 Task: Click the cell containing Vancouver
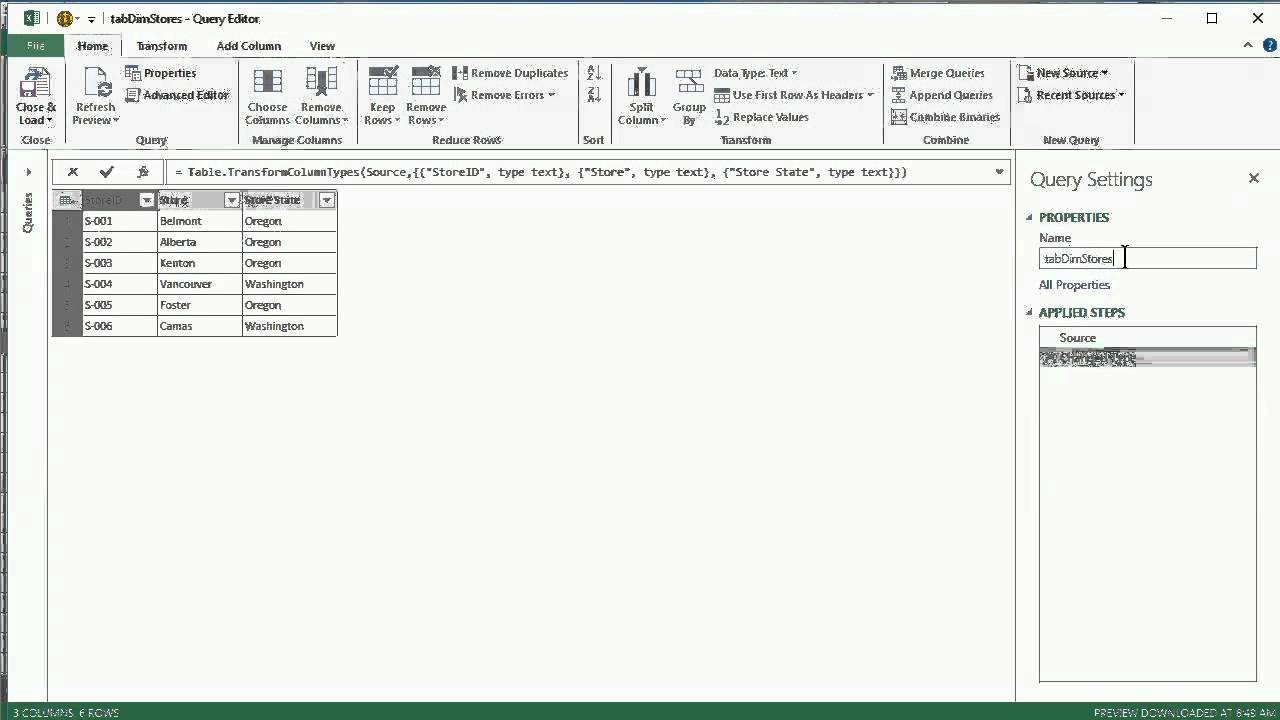(199, 284)
